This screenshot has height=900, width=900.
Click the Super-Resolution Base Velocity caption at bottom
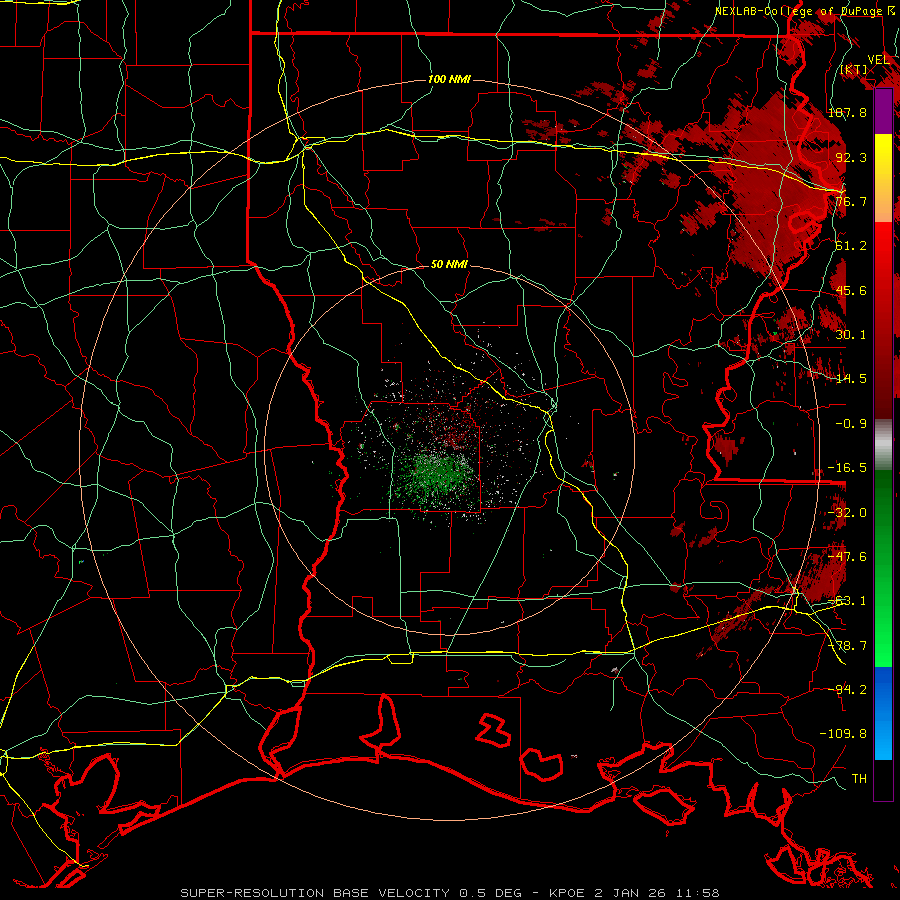point(449,893)
